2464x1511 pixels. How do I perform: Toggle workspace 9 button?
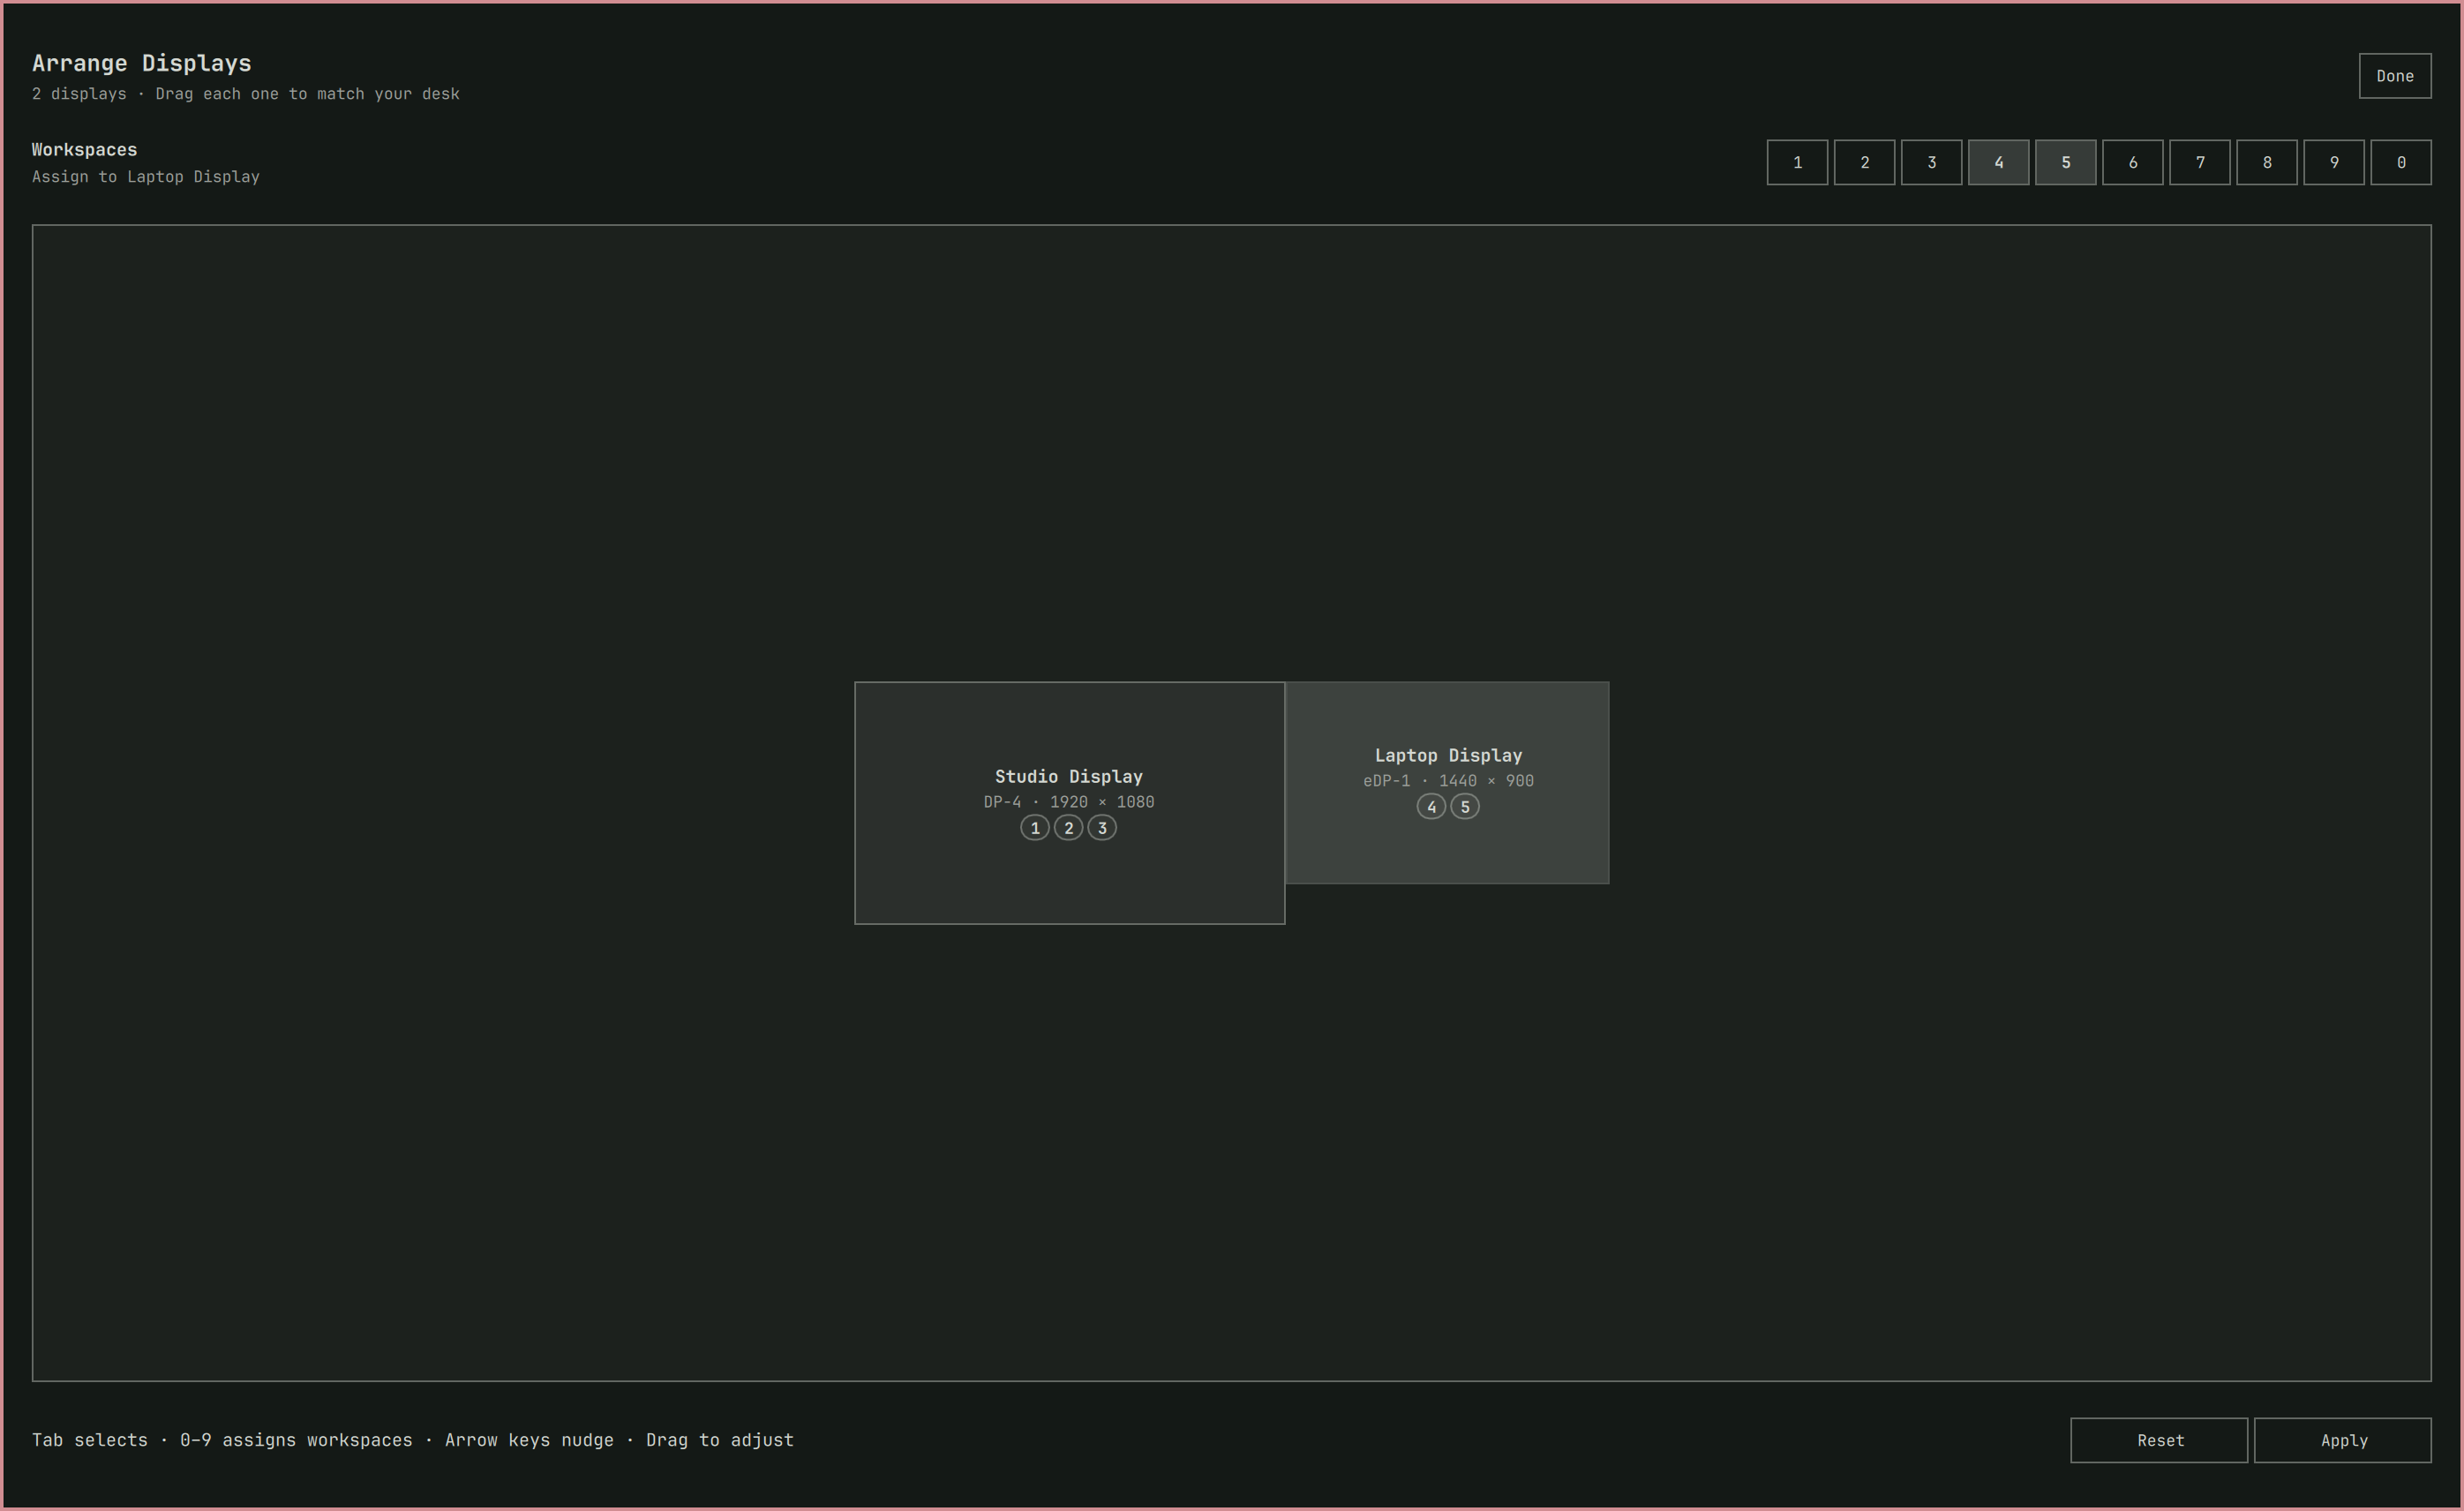[x=2333, y=162]
